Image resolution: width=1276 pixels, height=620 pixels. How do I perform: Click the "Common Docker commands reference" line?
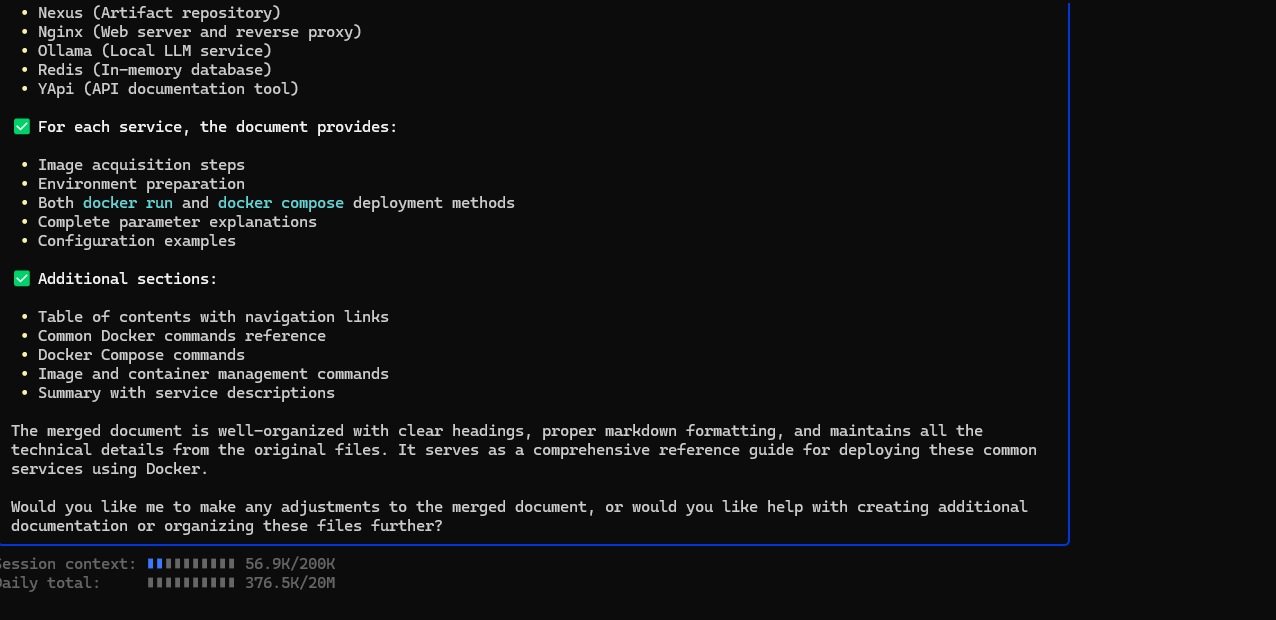[x=181, y=336]
